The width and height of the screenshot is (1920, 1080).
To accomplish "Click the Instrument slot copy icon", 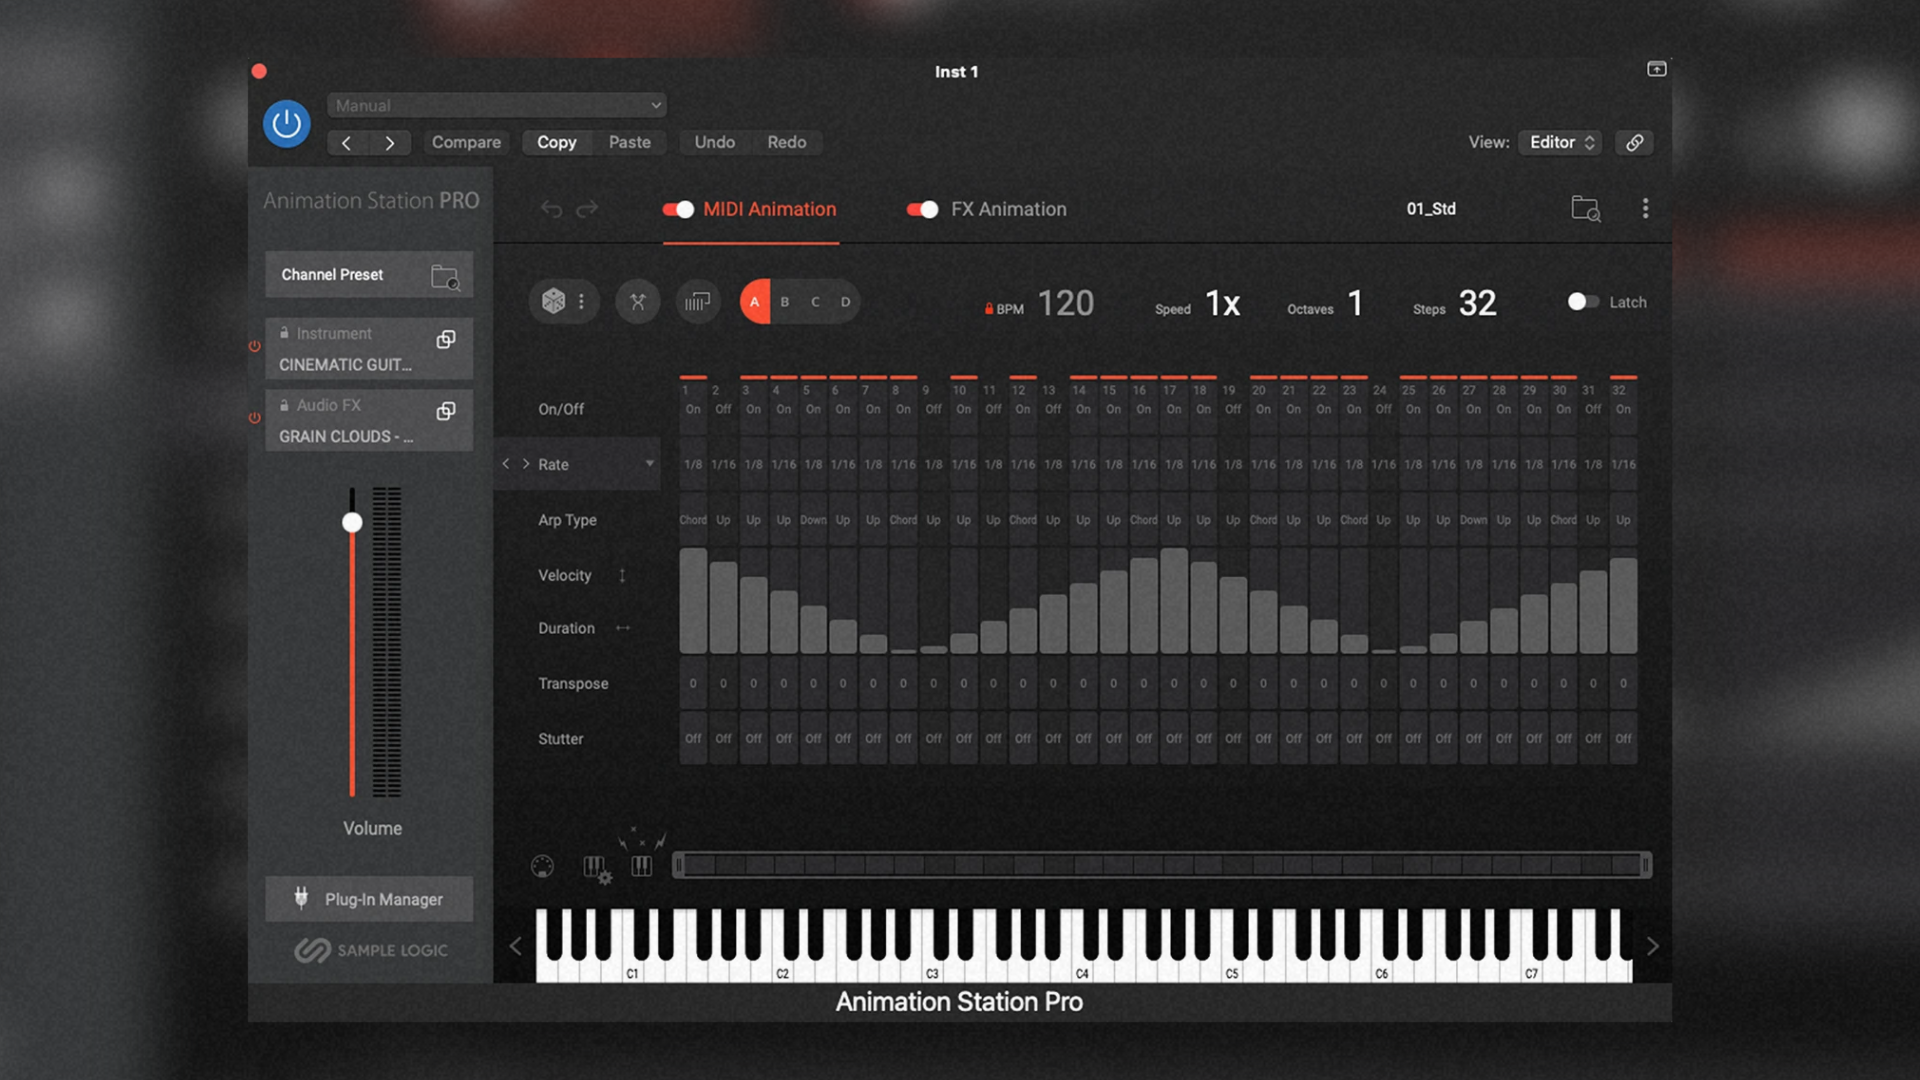I will coord(446,340).
